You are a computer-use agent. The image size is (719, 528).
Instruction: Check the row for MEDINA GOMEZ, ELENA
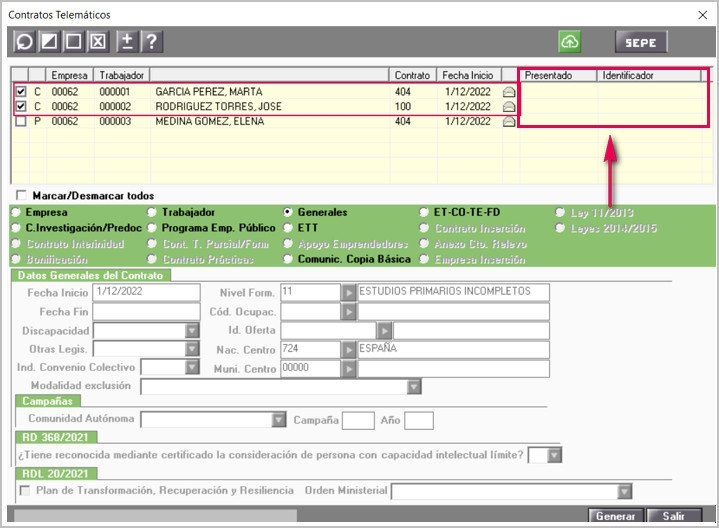point(21,122)
